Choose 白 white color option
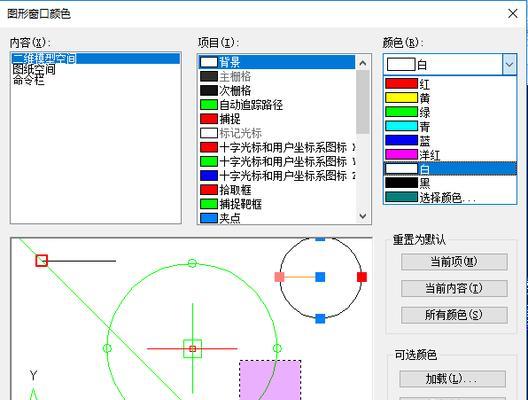The width and height of the screenshot is (528, 400). (450, 169)
